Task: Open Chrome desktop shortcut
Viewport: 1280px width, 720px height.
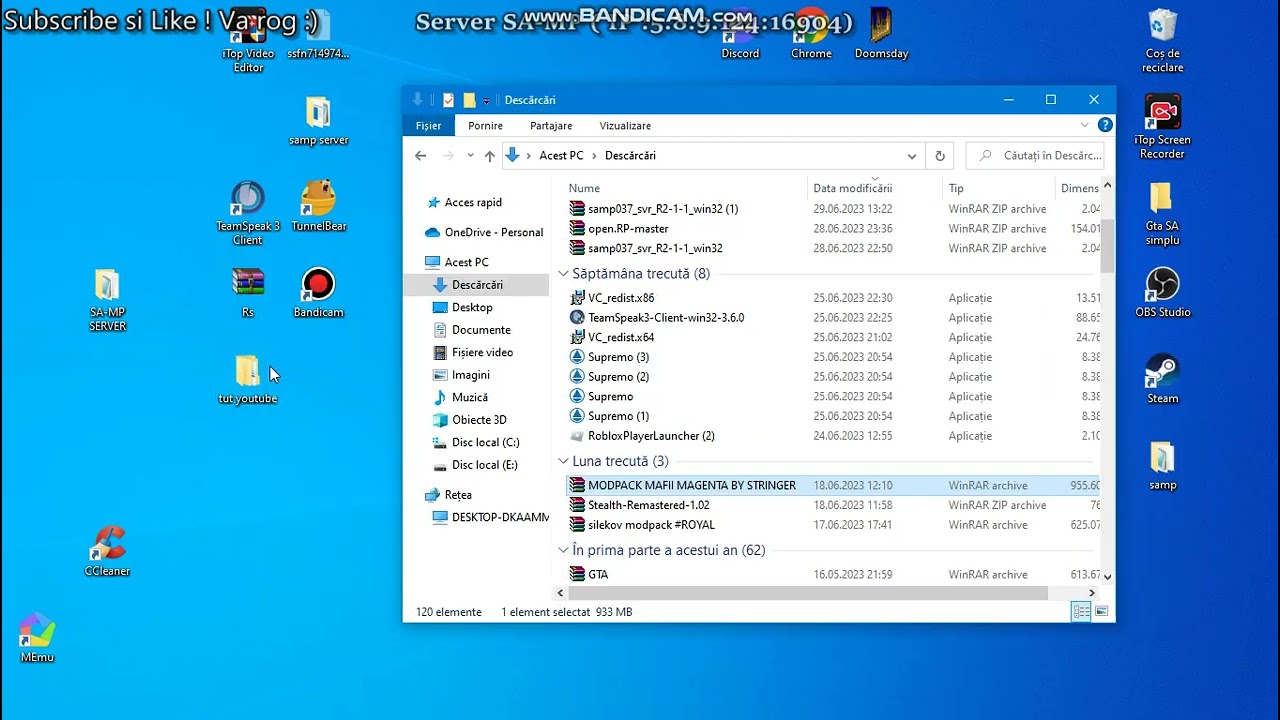Action: click(x=811, y=34)
